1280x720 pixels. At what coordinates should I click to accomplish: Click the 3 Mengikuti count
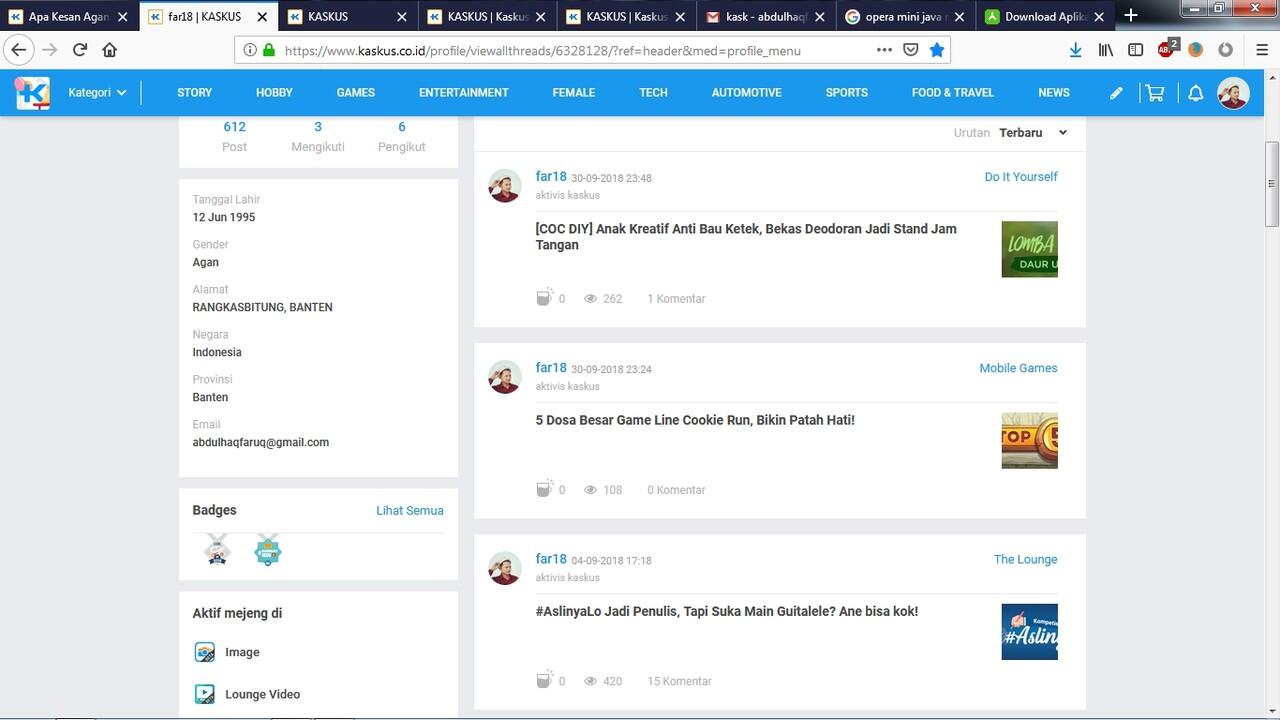click(x=318, y=137)
